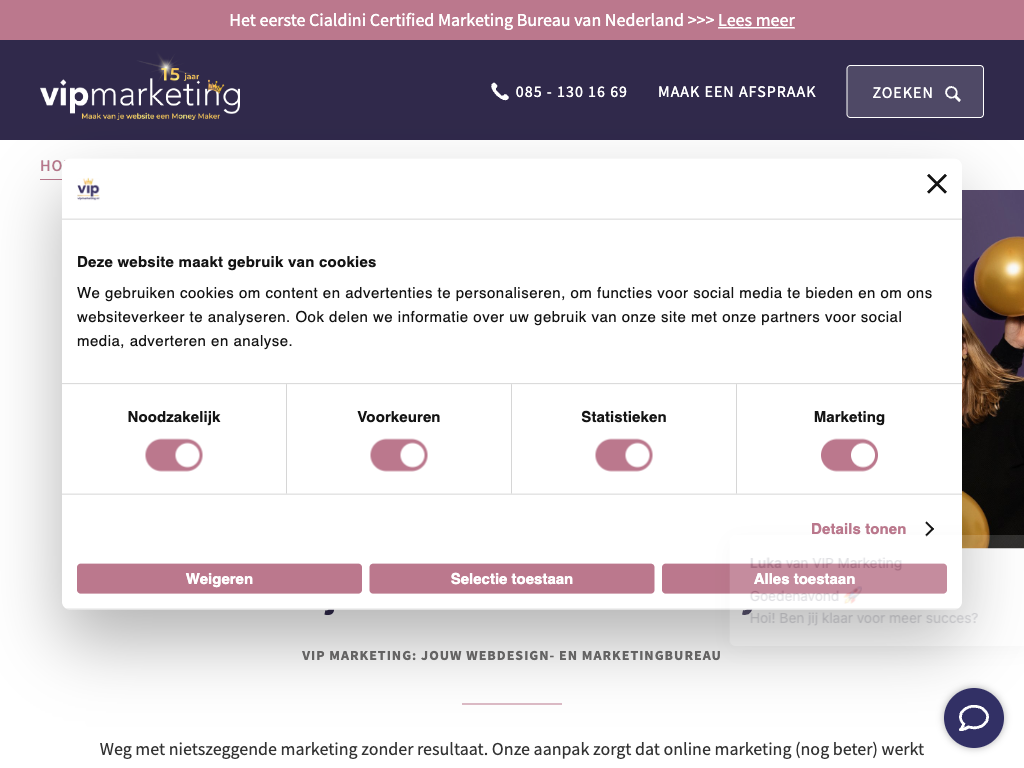The width and height of the screenshot is (1024, 768).
Task: Open Maak een afspraak menu item
Action: [737, 92]
